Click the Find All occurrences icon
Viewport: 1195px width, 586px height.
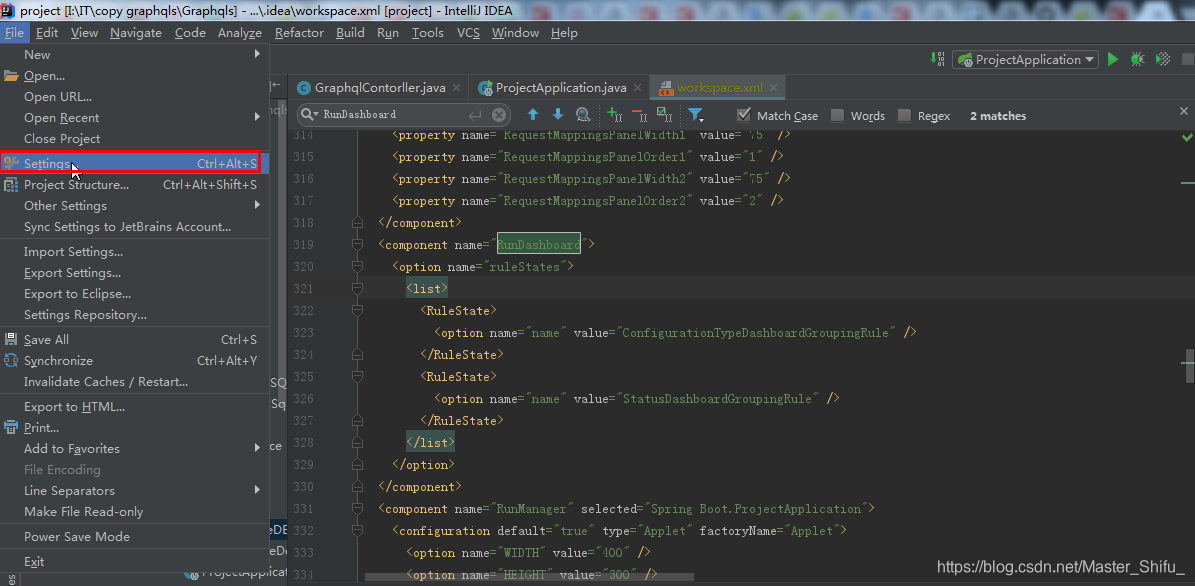[x=583, y=115]
